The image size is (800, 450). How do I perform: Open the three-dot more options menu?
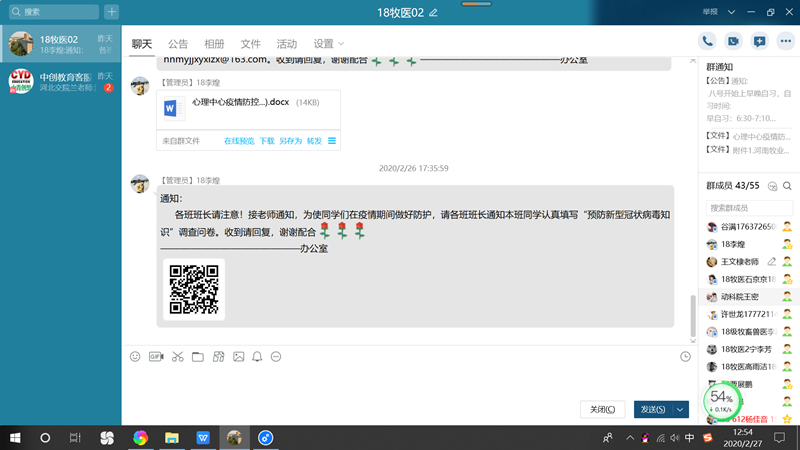pyautogui.click(x=784, y=41)
